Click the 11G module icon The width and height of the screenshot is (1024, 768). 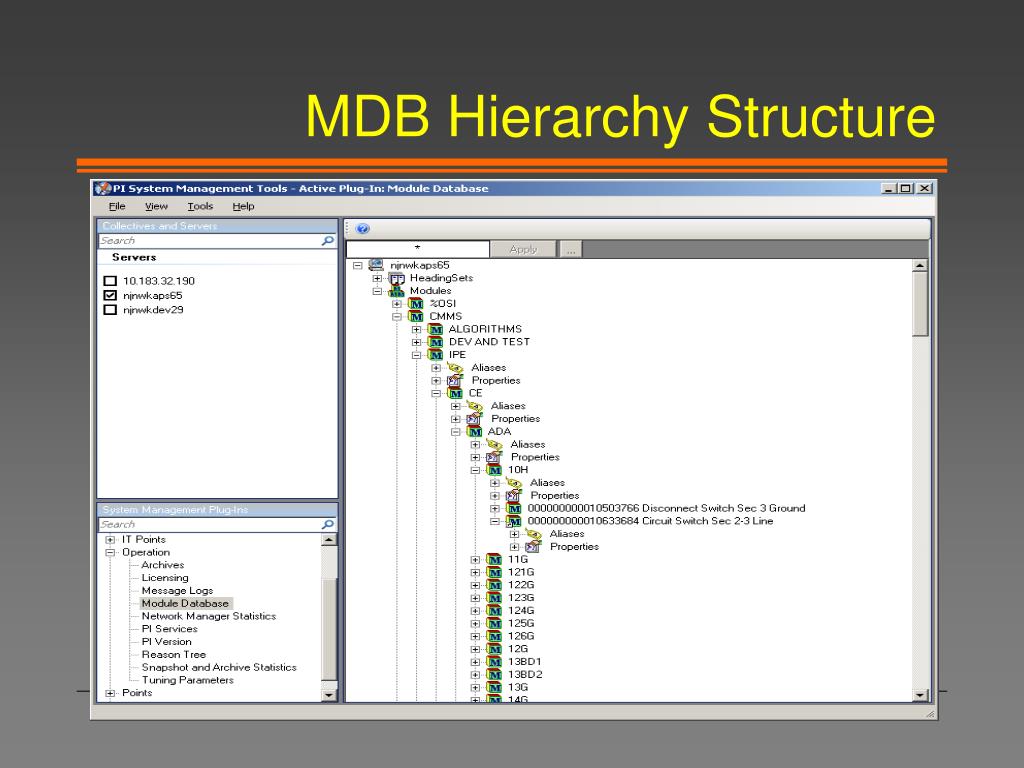click(x=495, y=560)
